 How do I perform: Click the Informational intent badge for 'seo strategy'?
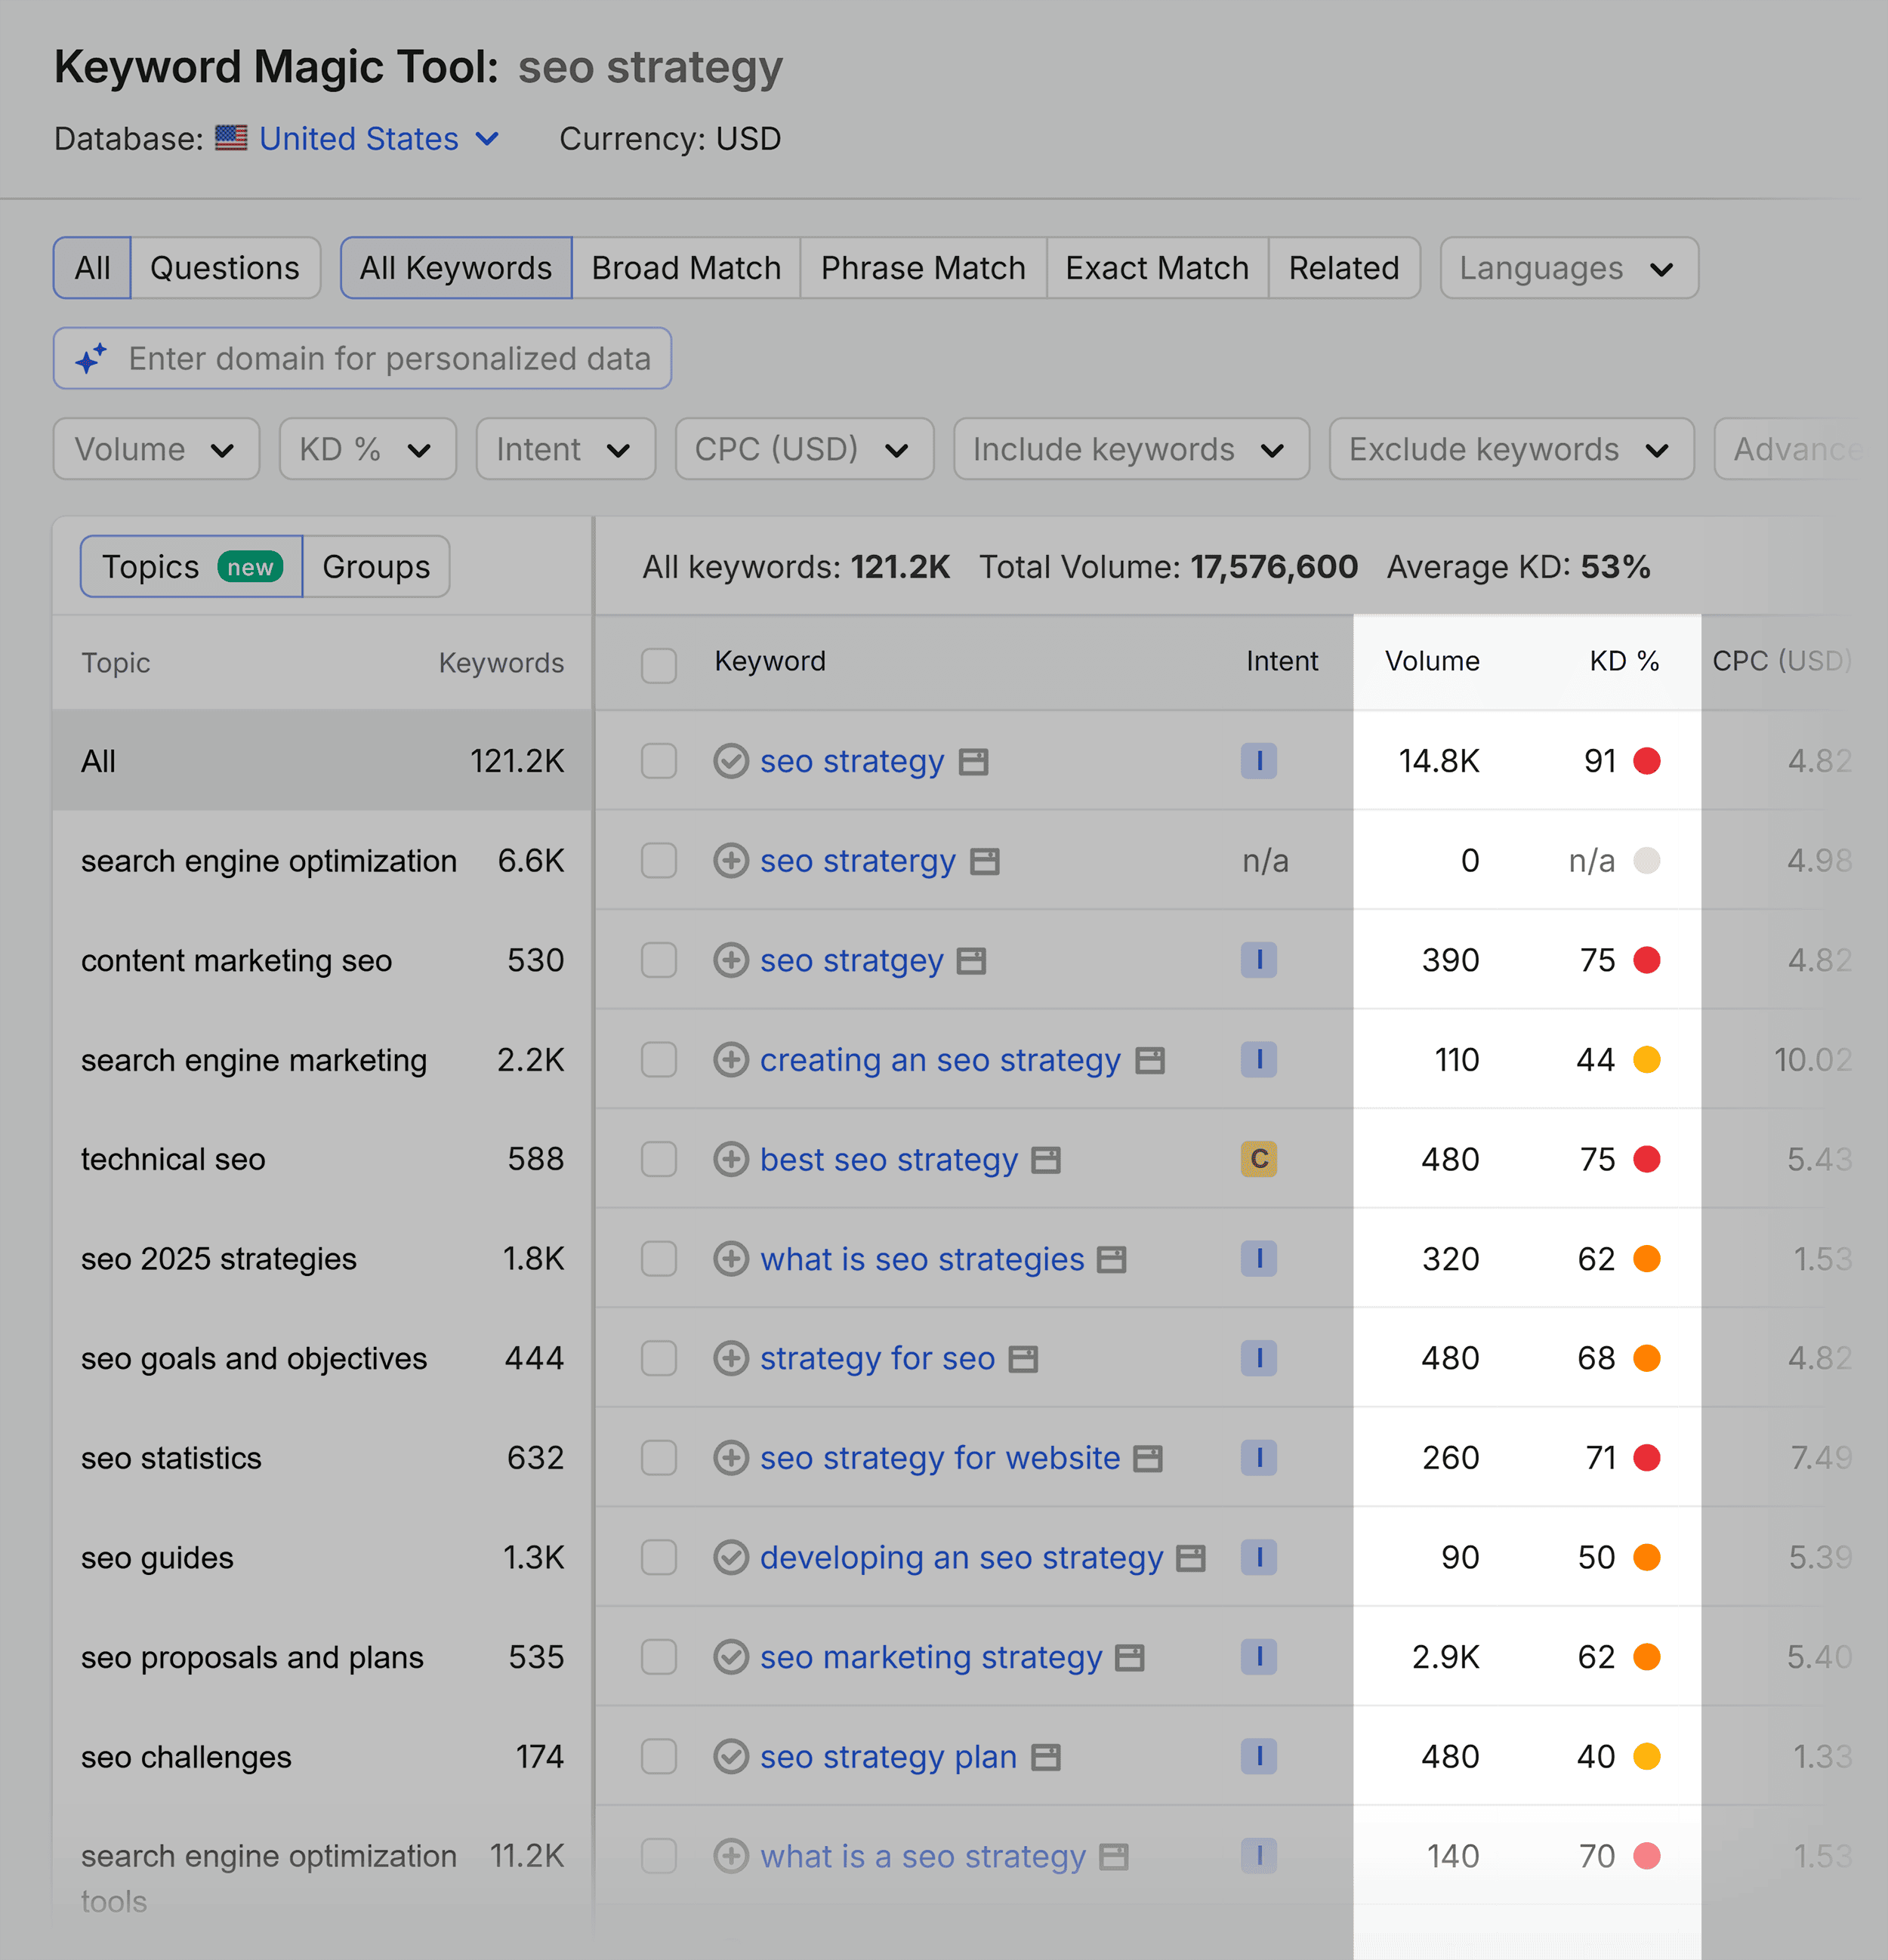tap(1259, 761)
